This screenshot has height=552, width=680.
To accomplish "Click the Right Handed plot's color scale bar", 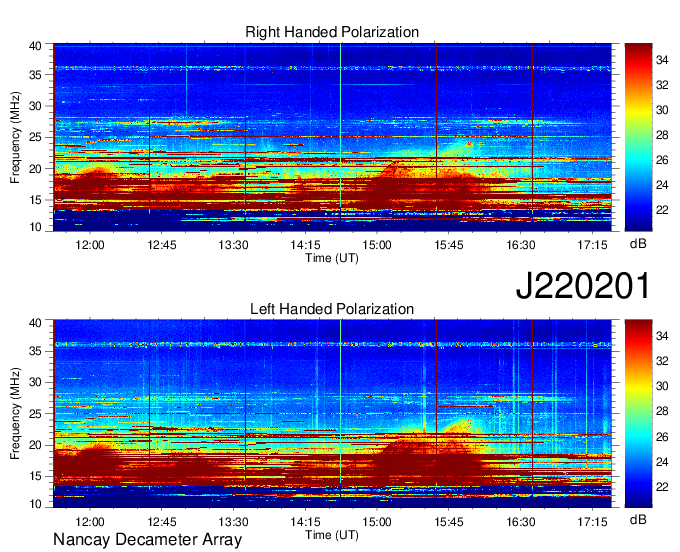I will [638, 137].
